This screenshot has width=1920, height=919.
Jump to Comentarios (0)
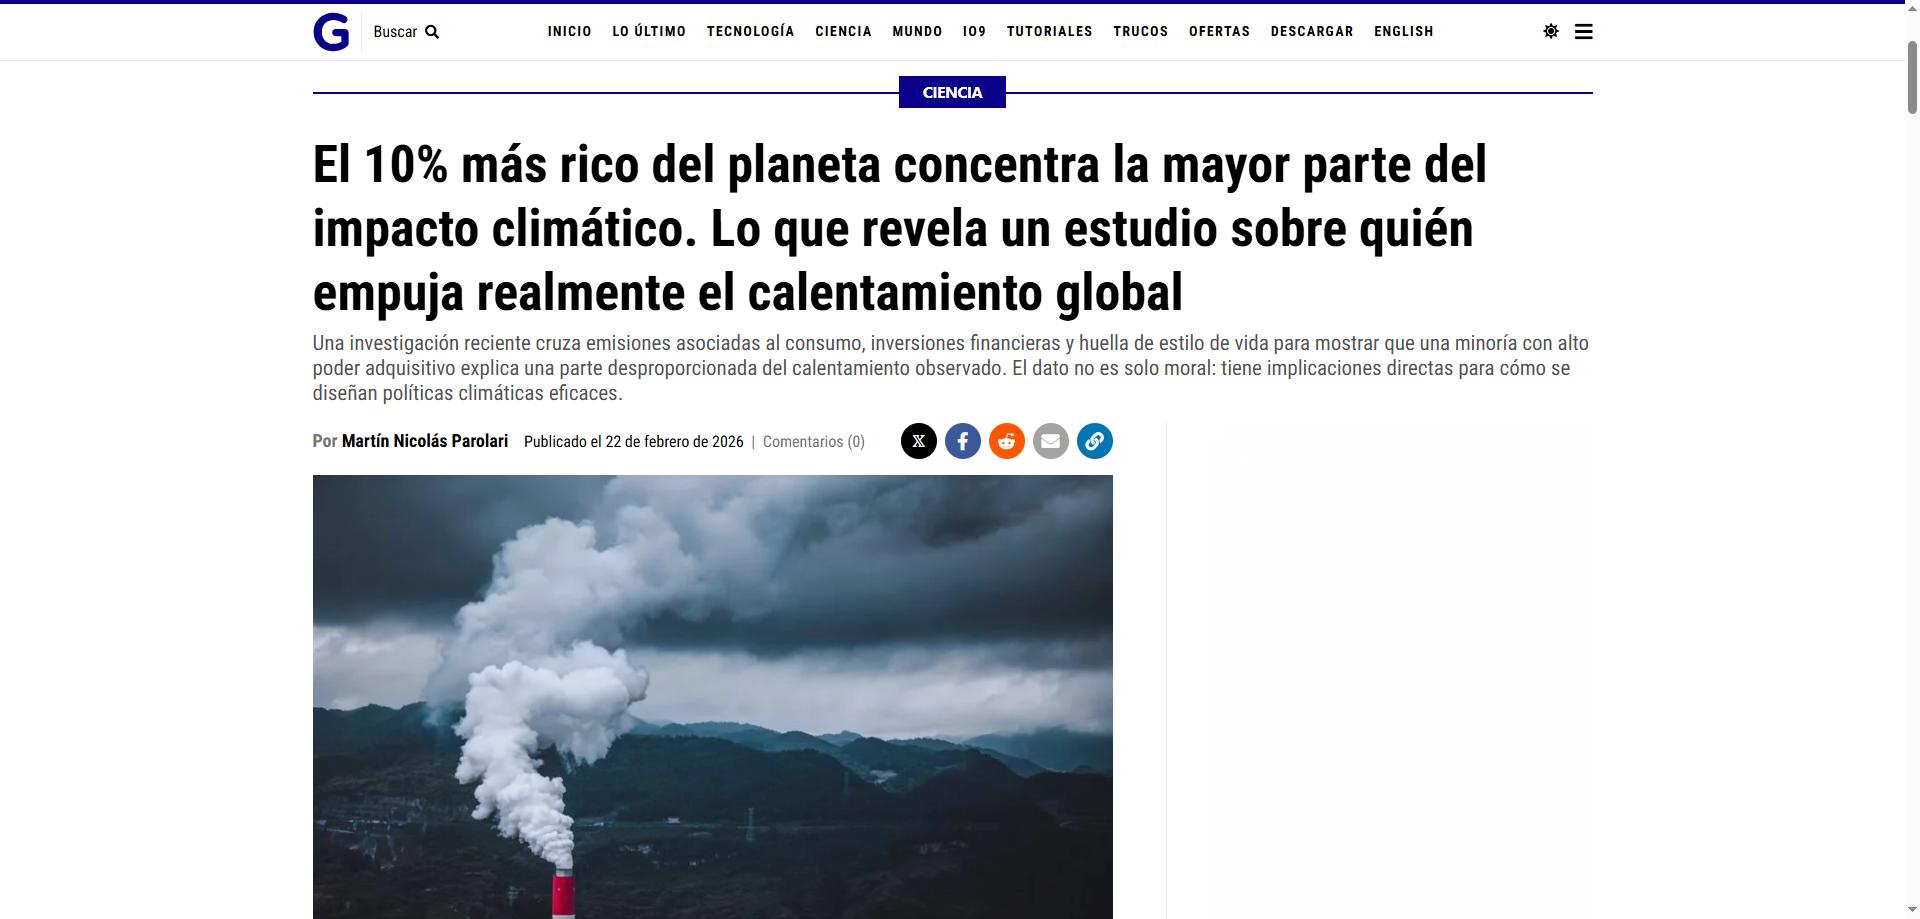pos(814,442)
